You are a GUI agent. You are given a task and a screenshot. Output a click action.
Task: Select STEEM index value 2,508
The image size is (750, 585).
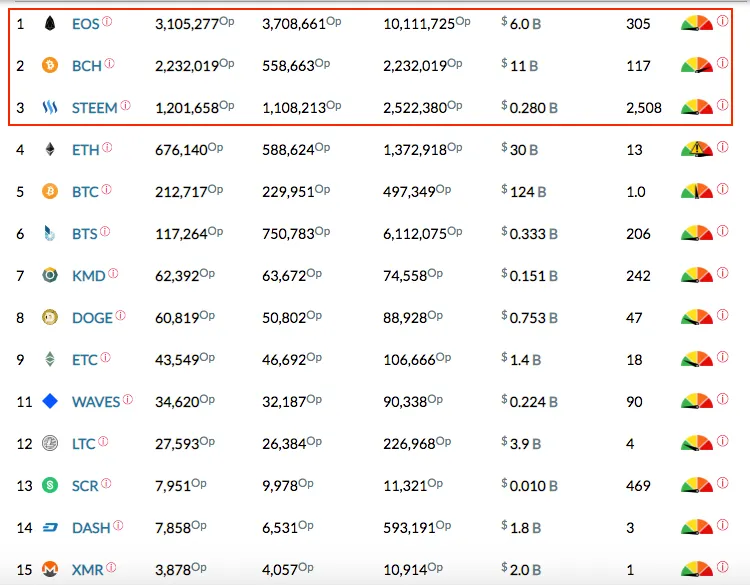point(644,108)
